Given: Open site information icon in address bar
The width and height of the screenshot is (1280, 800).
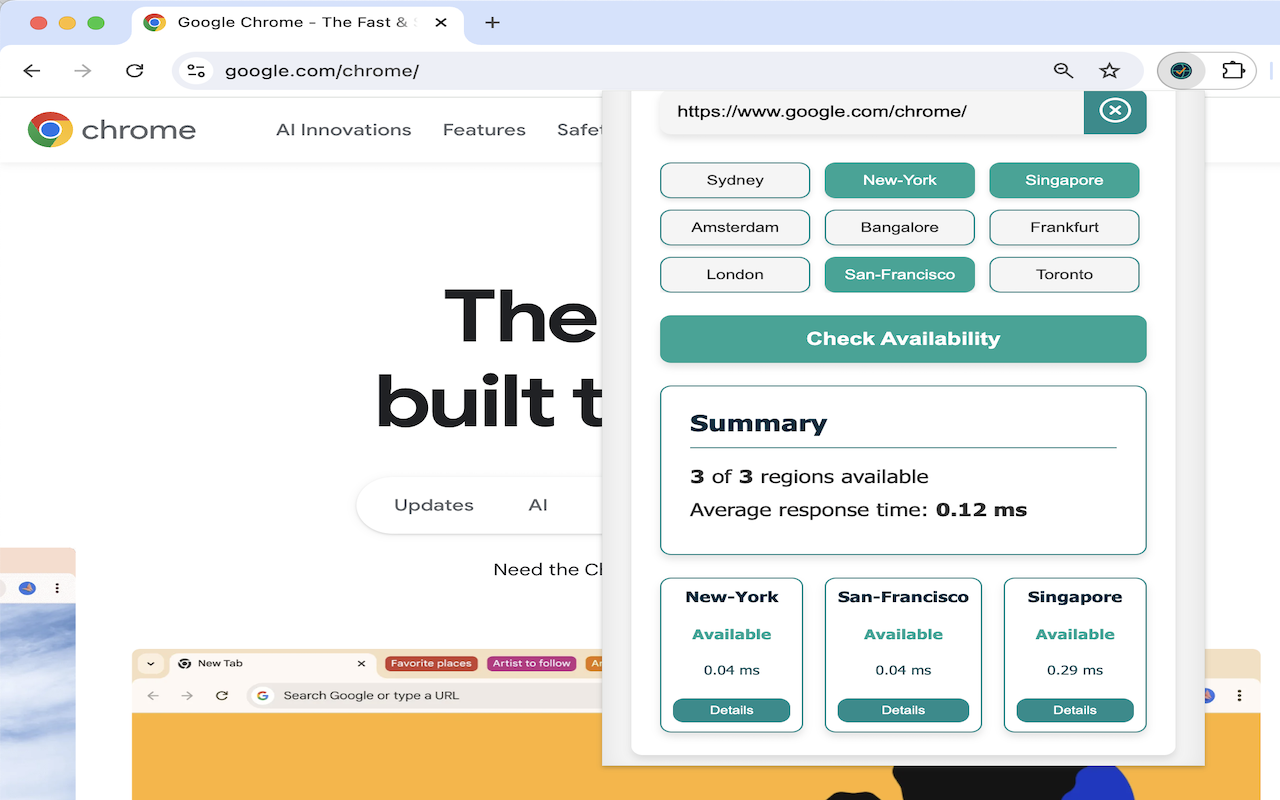Looking at the screenshot, I should [197, 71].
